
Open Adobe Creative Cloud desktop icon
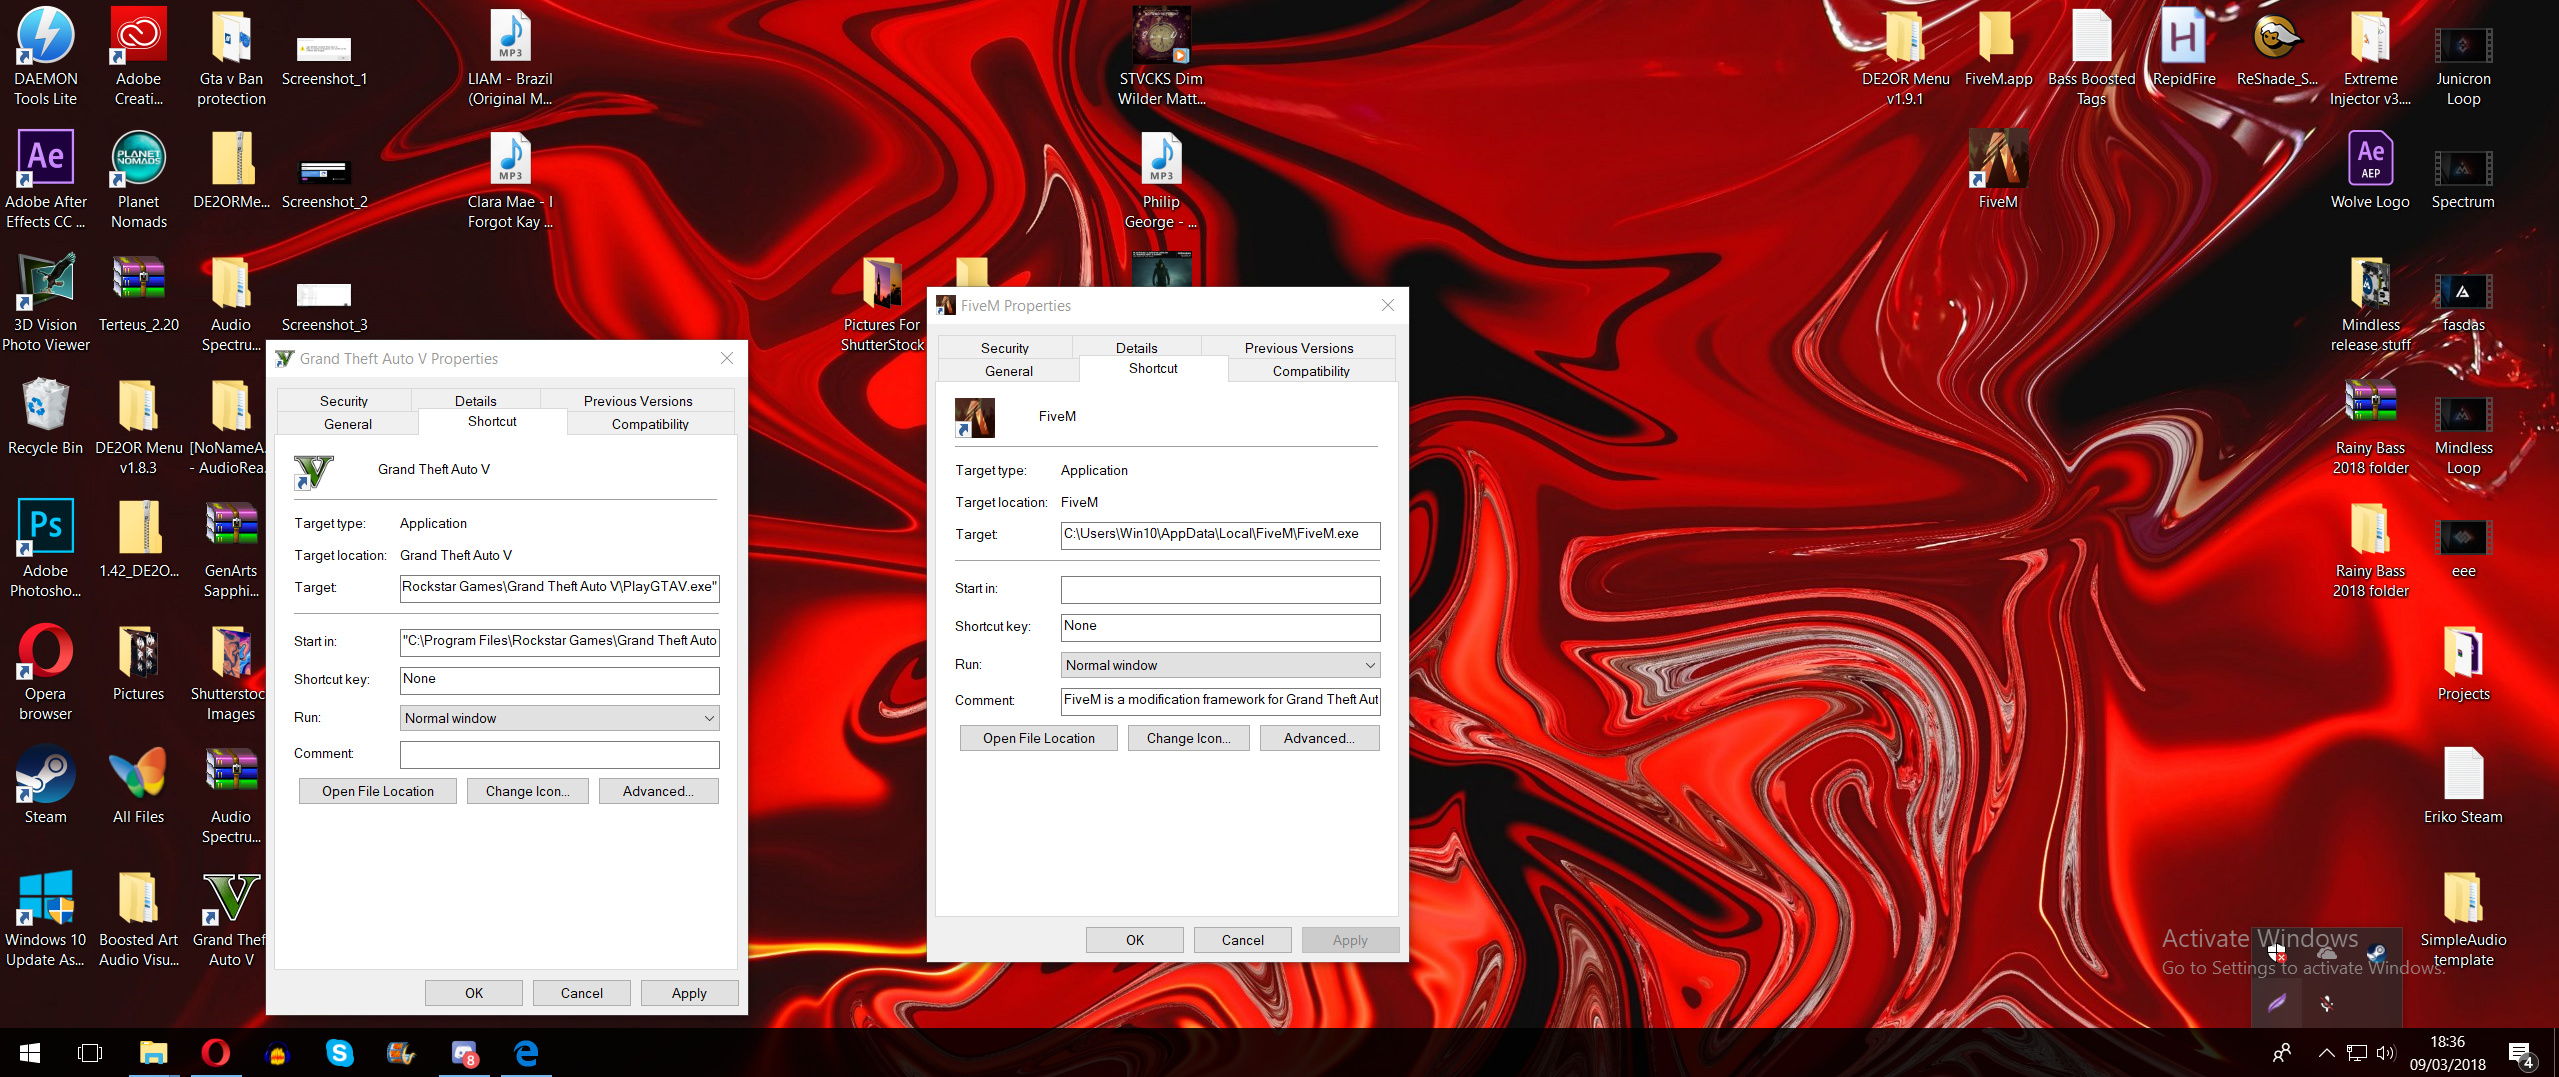(x=138, y=55)
